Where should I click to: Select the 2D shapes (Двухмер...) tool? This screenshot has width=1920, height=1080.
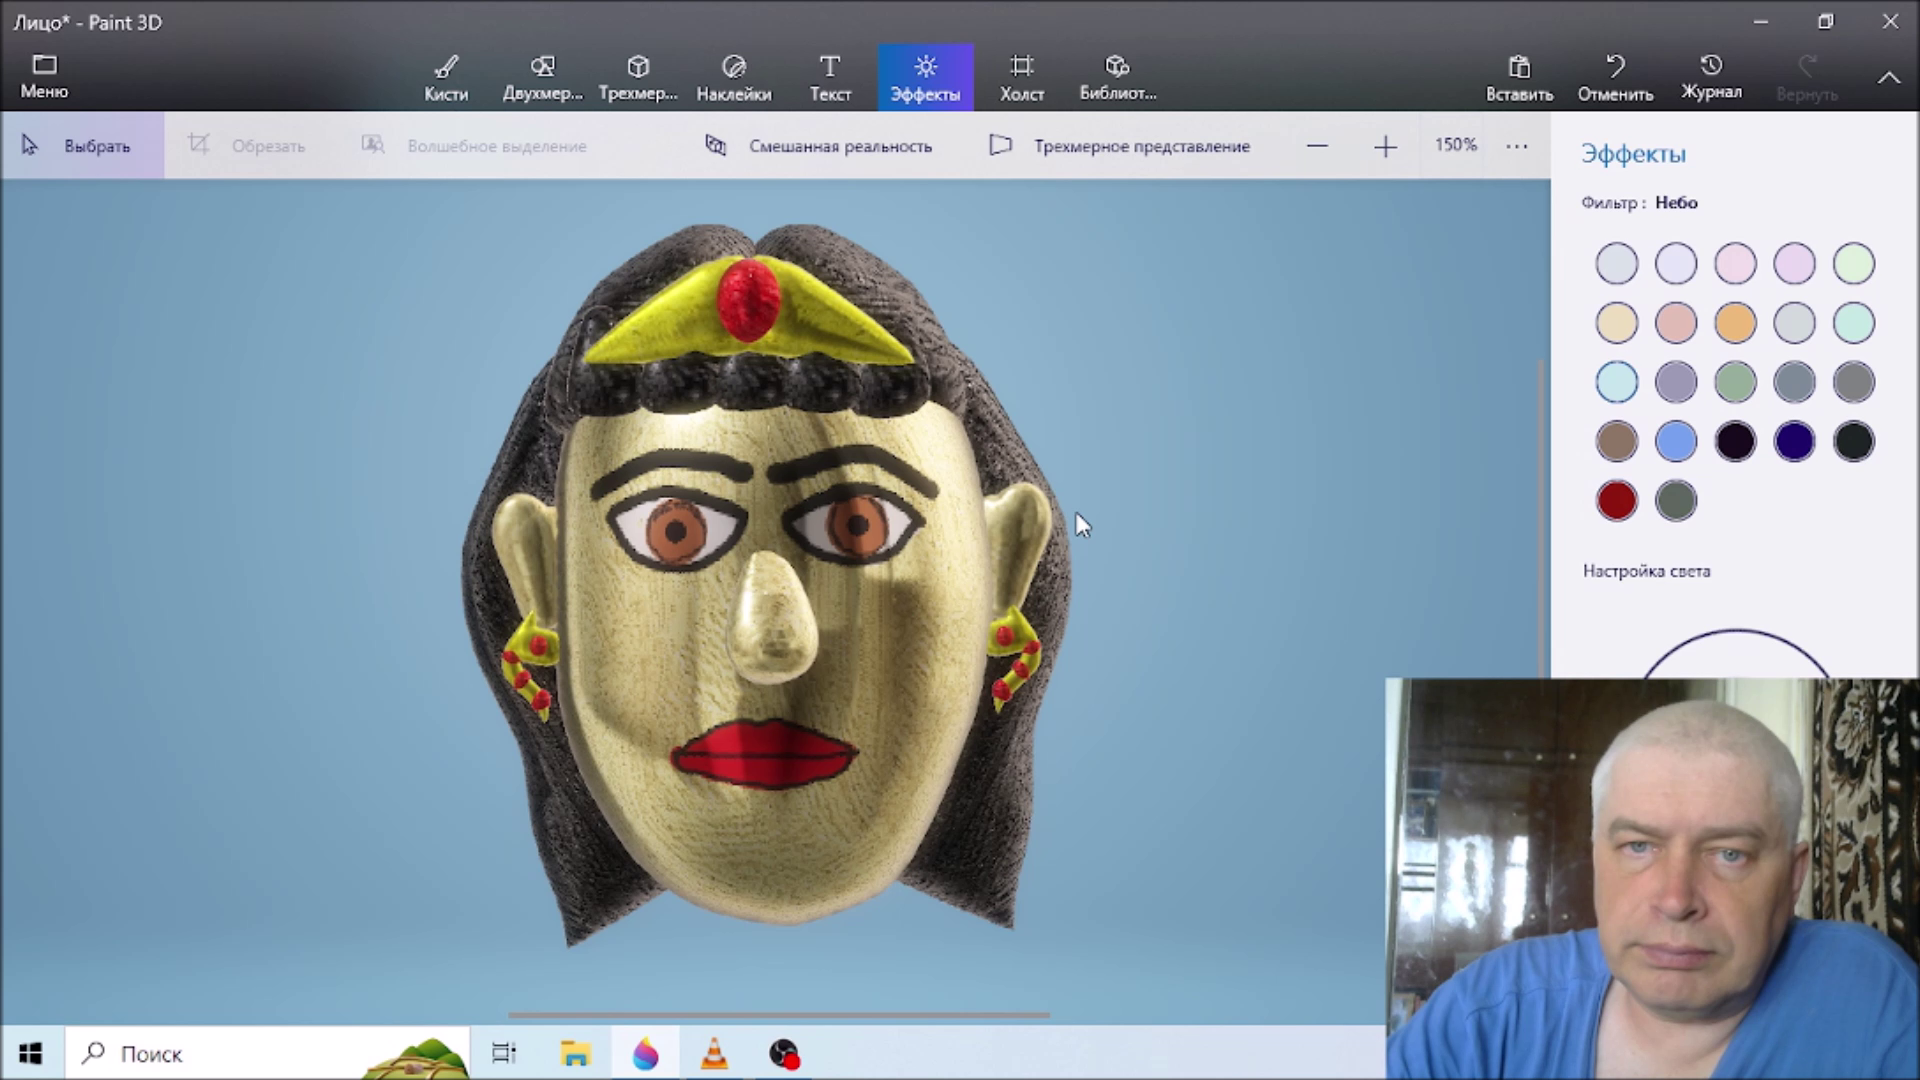(x=542, y=78)
